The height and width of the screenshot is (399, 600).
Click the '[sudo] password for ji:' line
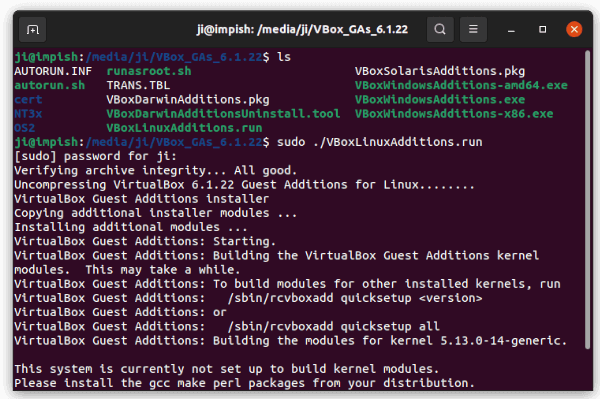pyautogui.click(x=95, y=156)
